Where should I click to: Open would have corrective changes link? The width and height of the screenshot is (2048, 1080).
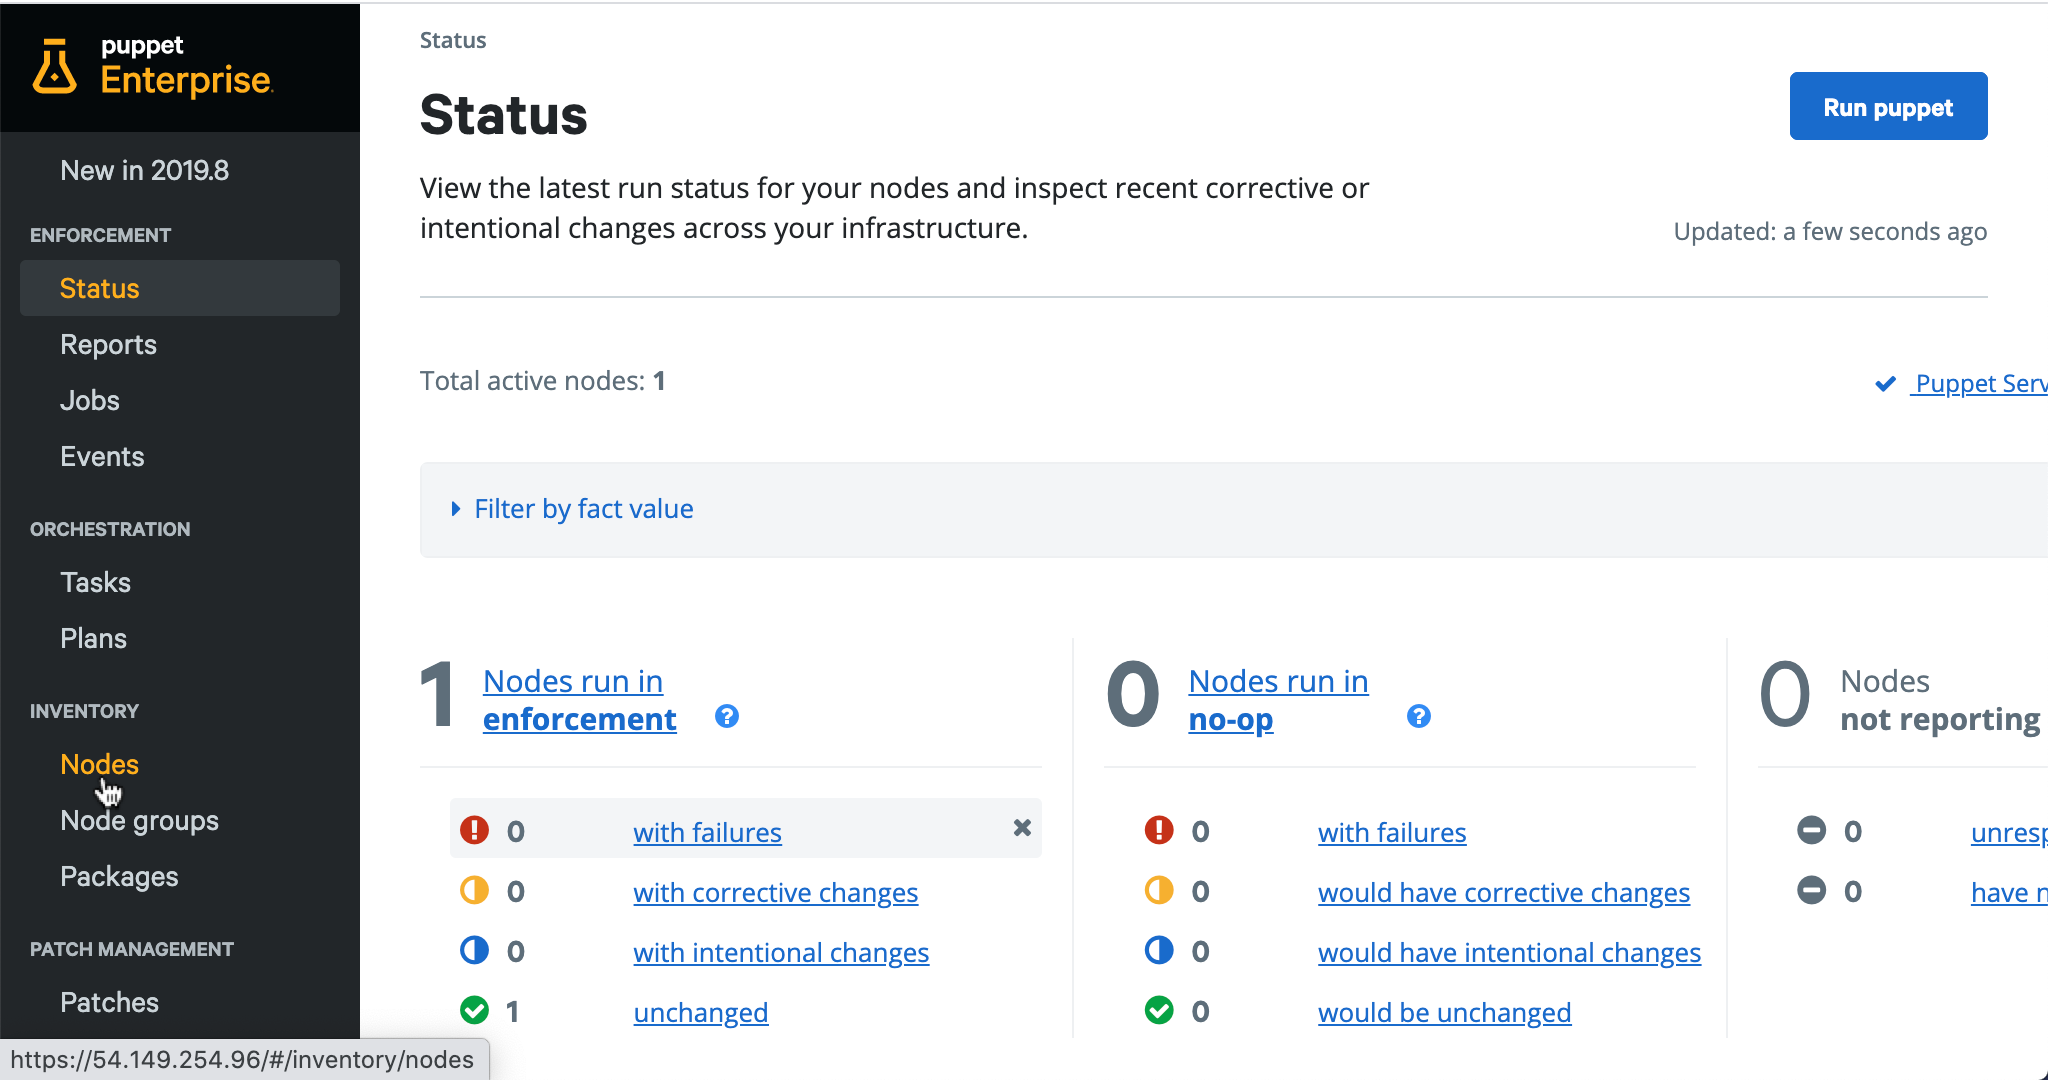(1504, 892)
